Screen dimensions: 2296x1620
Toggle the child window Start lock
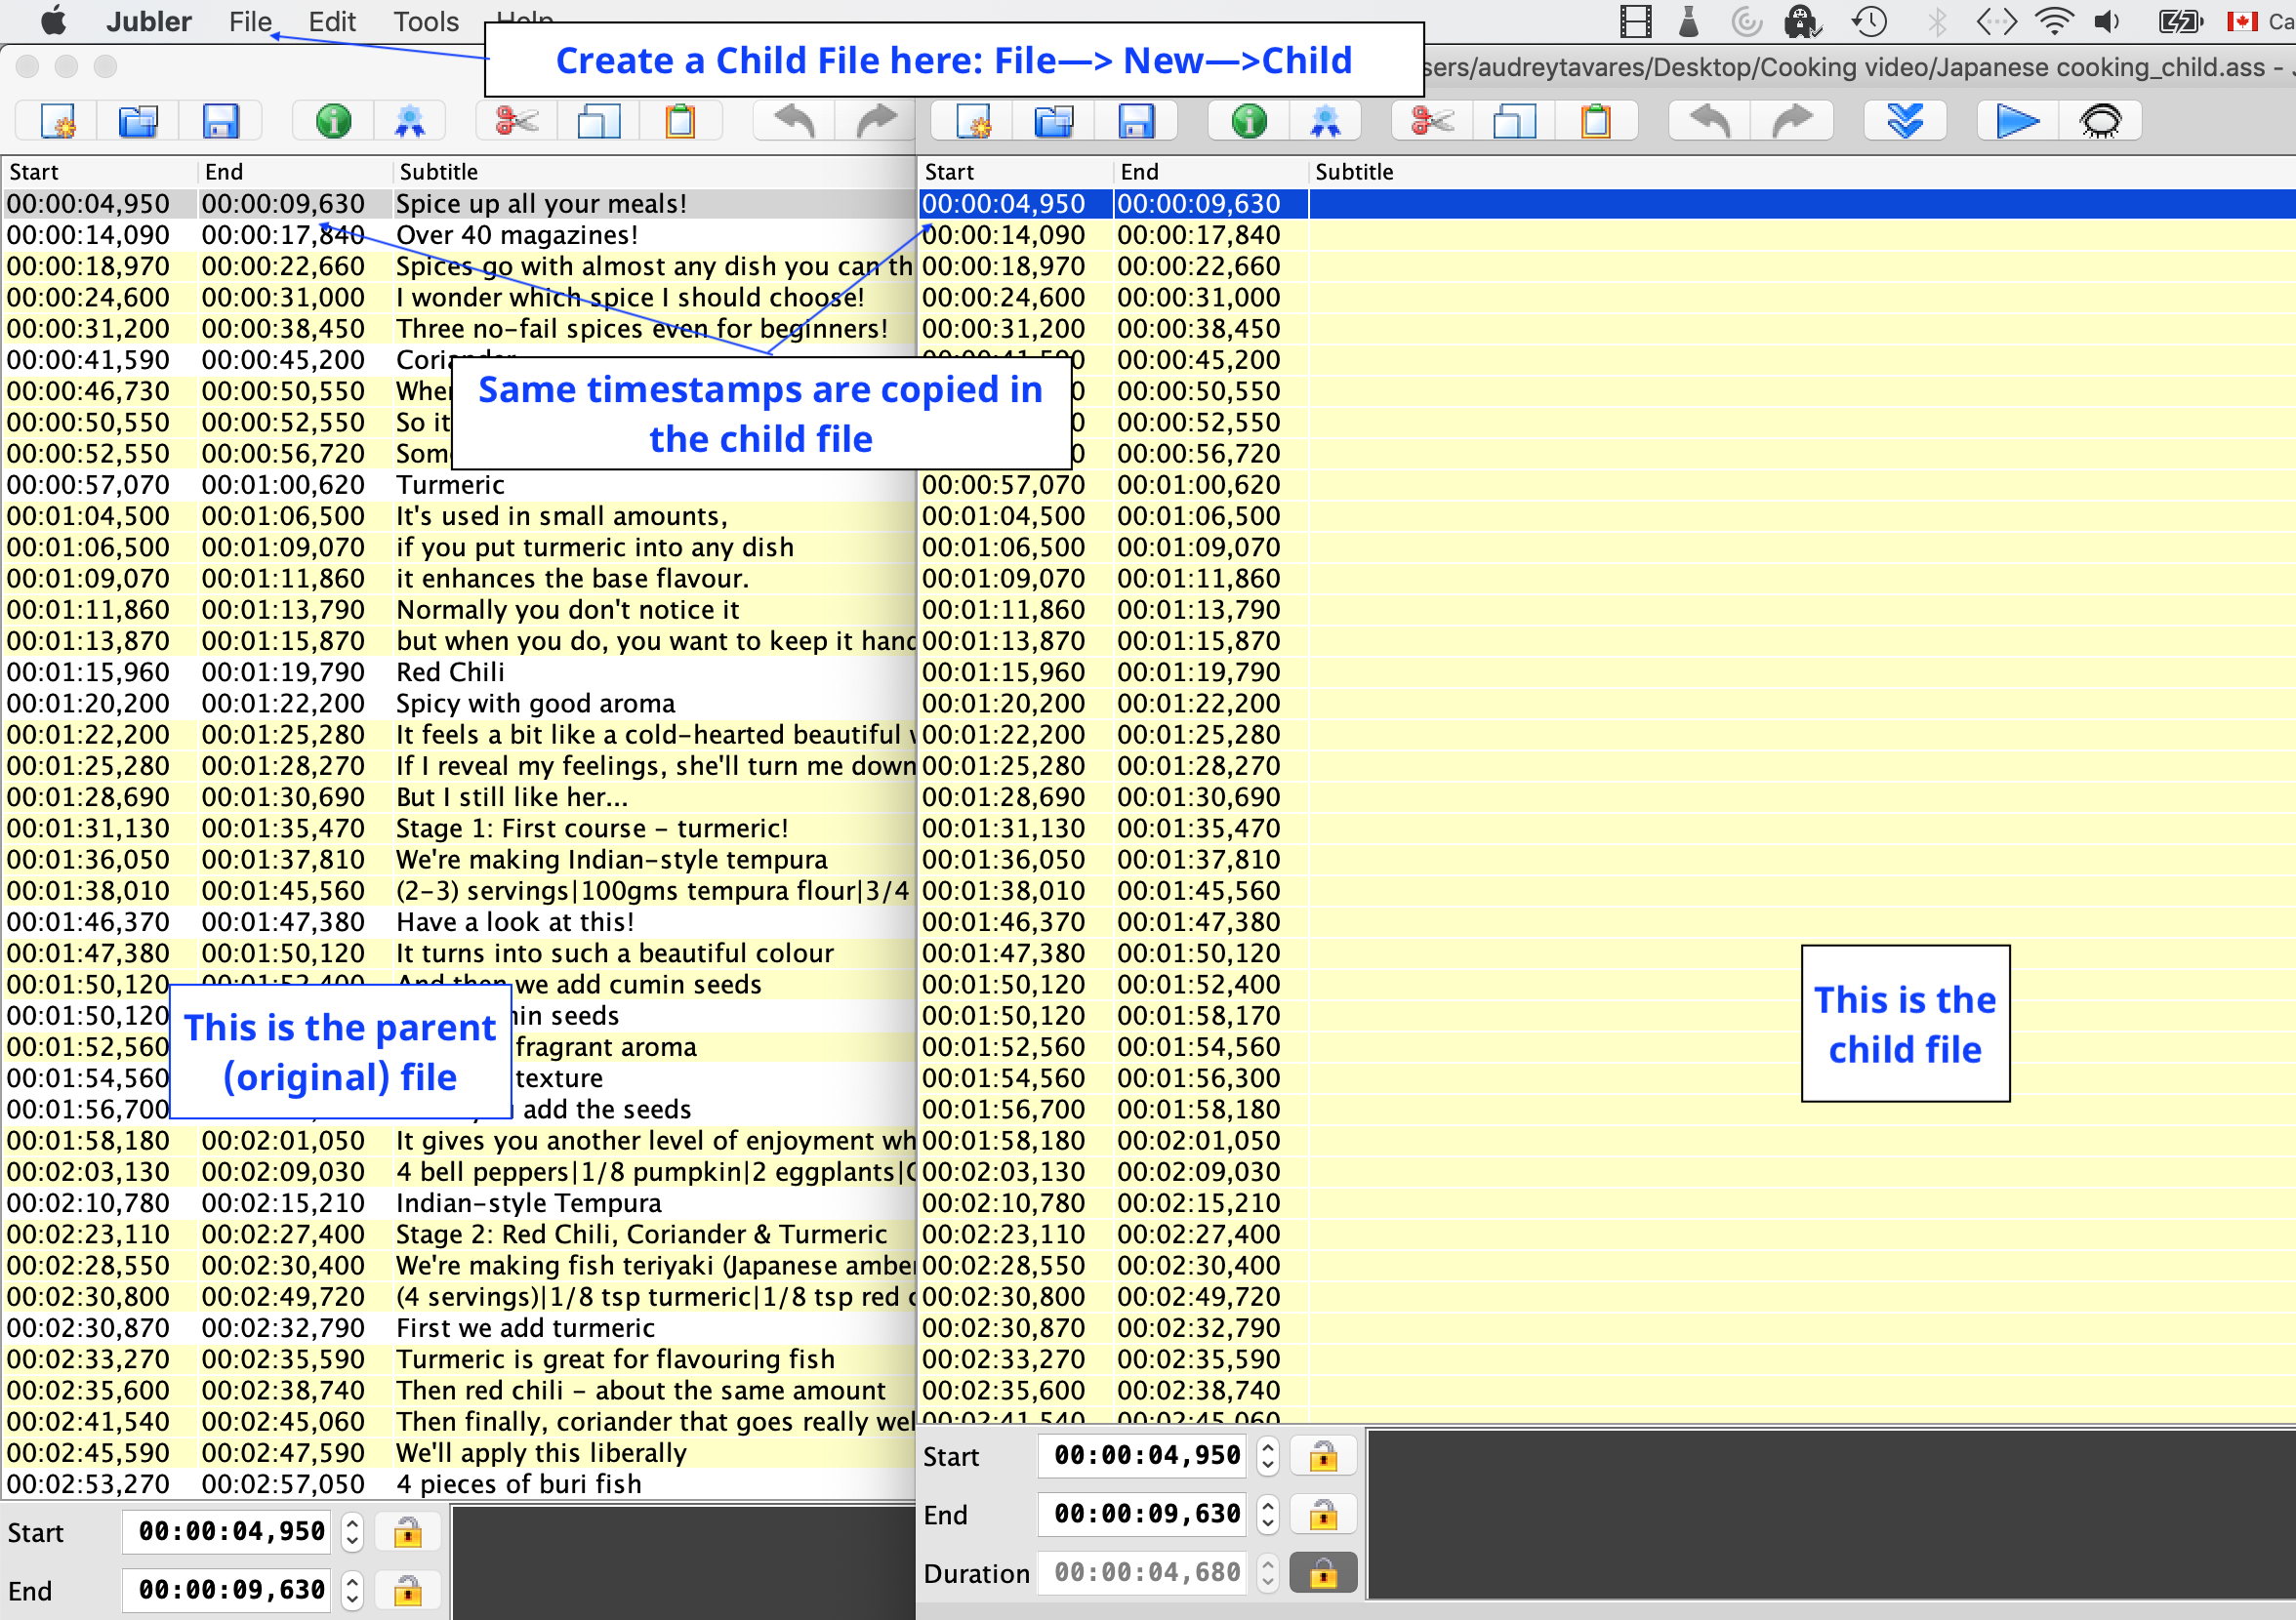pyautogui.click(x=1323, y=1456)
